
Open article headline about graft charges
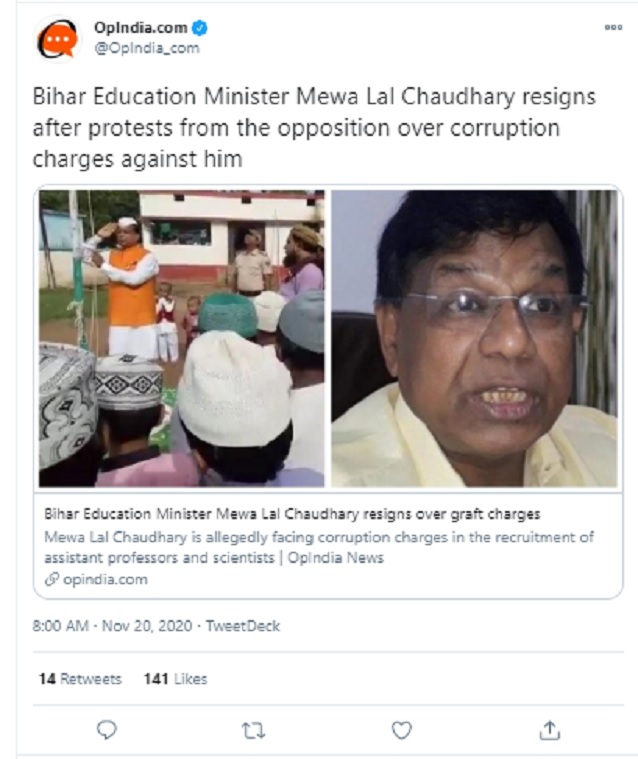292,514
